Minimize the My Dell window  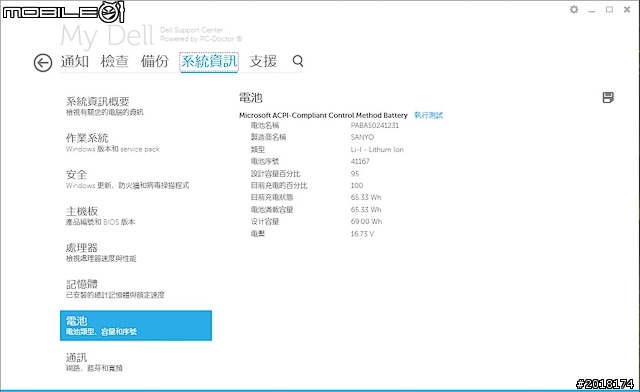tap(592, 10)
